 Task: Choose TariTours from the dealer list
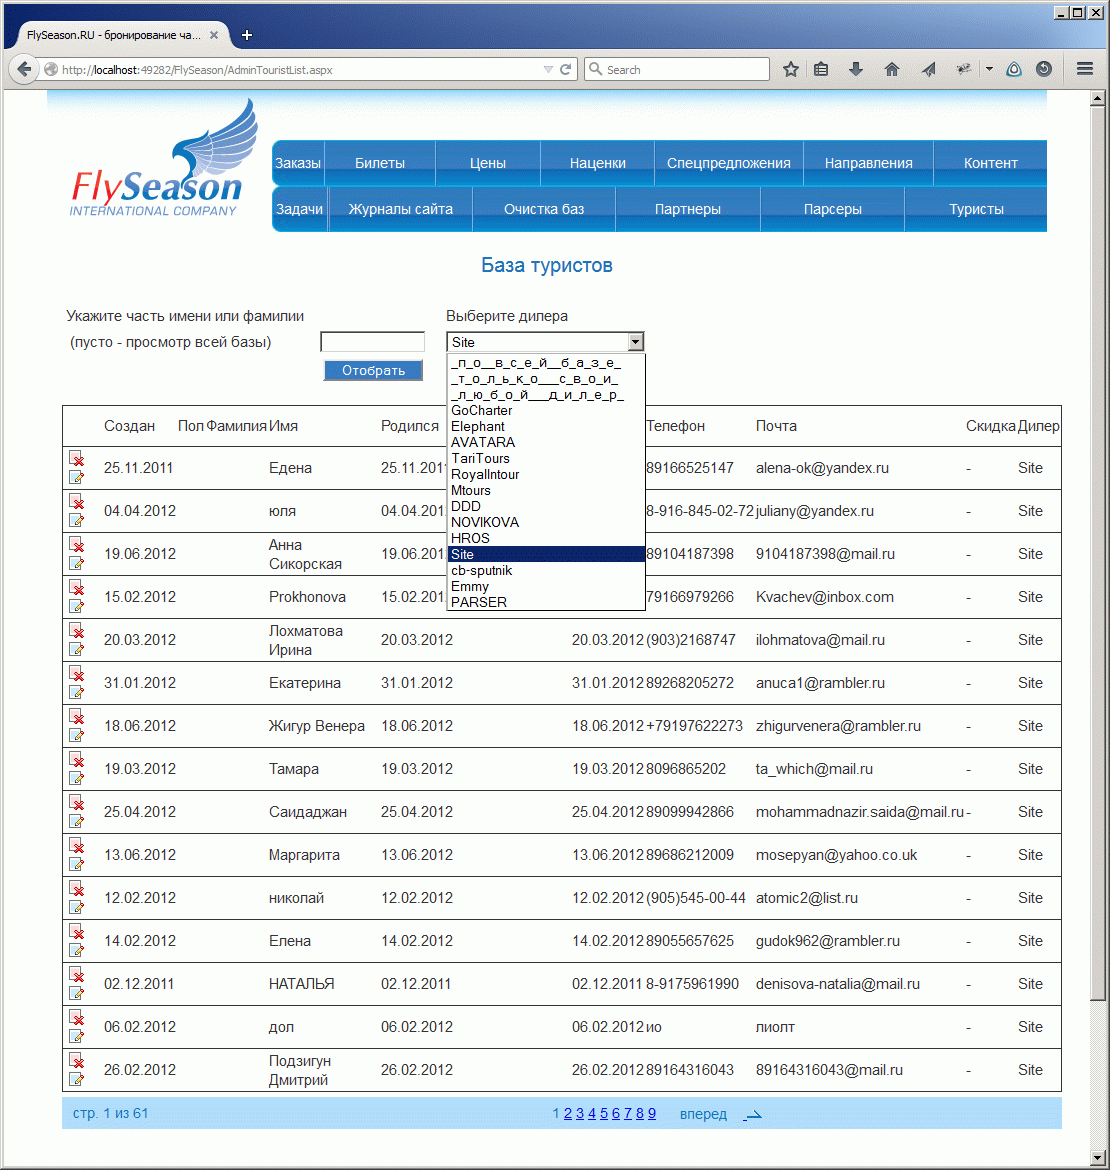[x=545, y=458]
